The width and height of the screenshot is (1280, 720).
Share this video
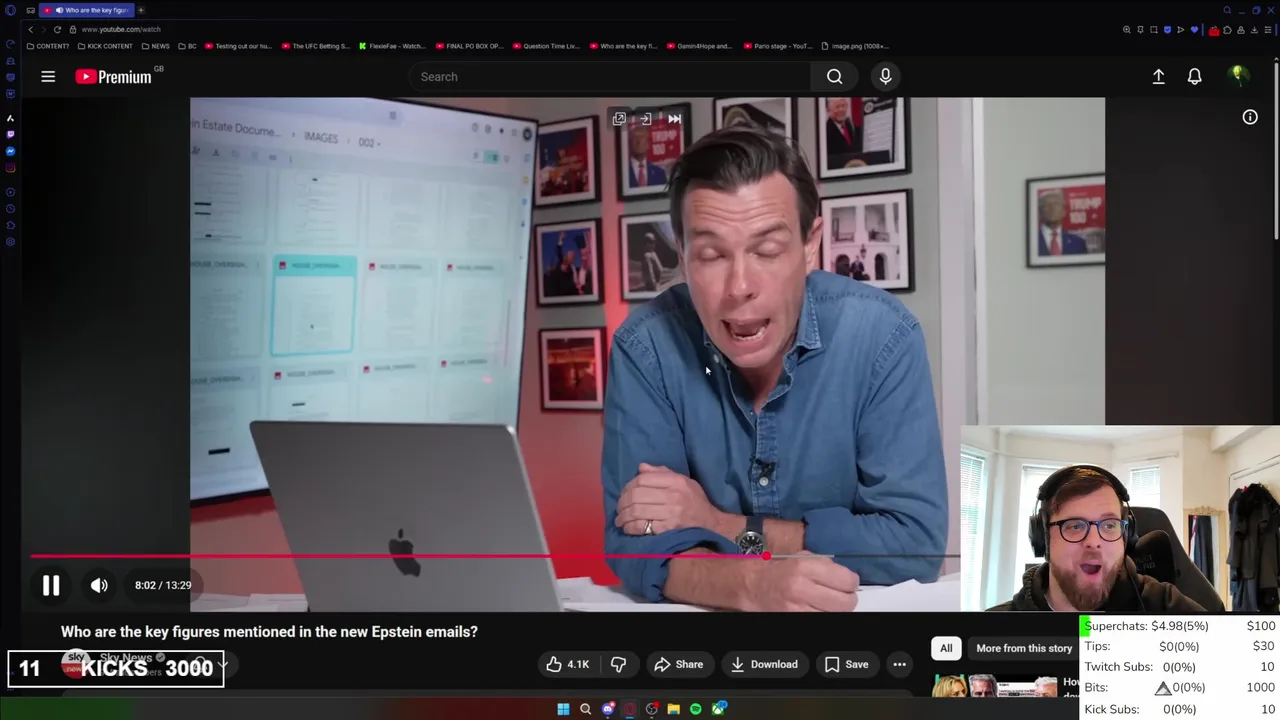[x=678, y=664]
